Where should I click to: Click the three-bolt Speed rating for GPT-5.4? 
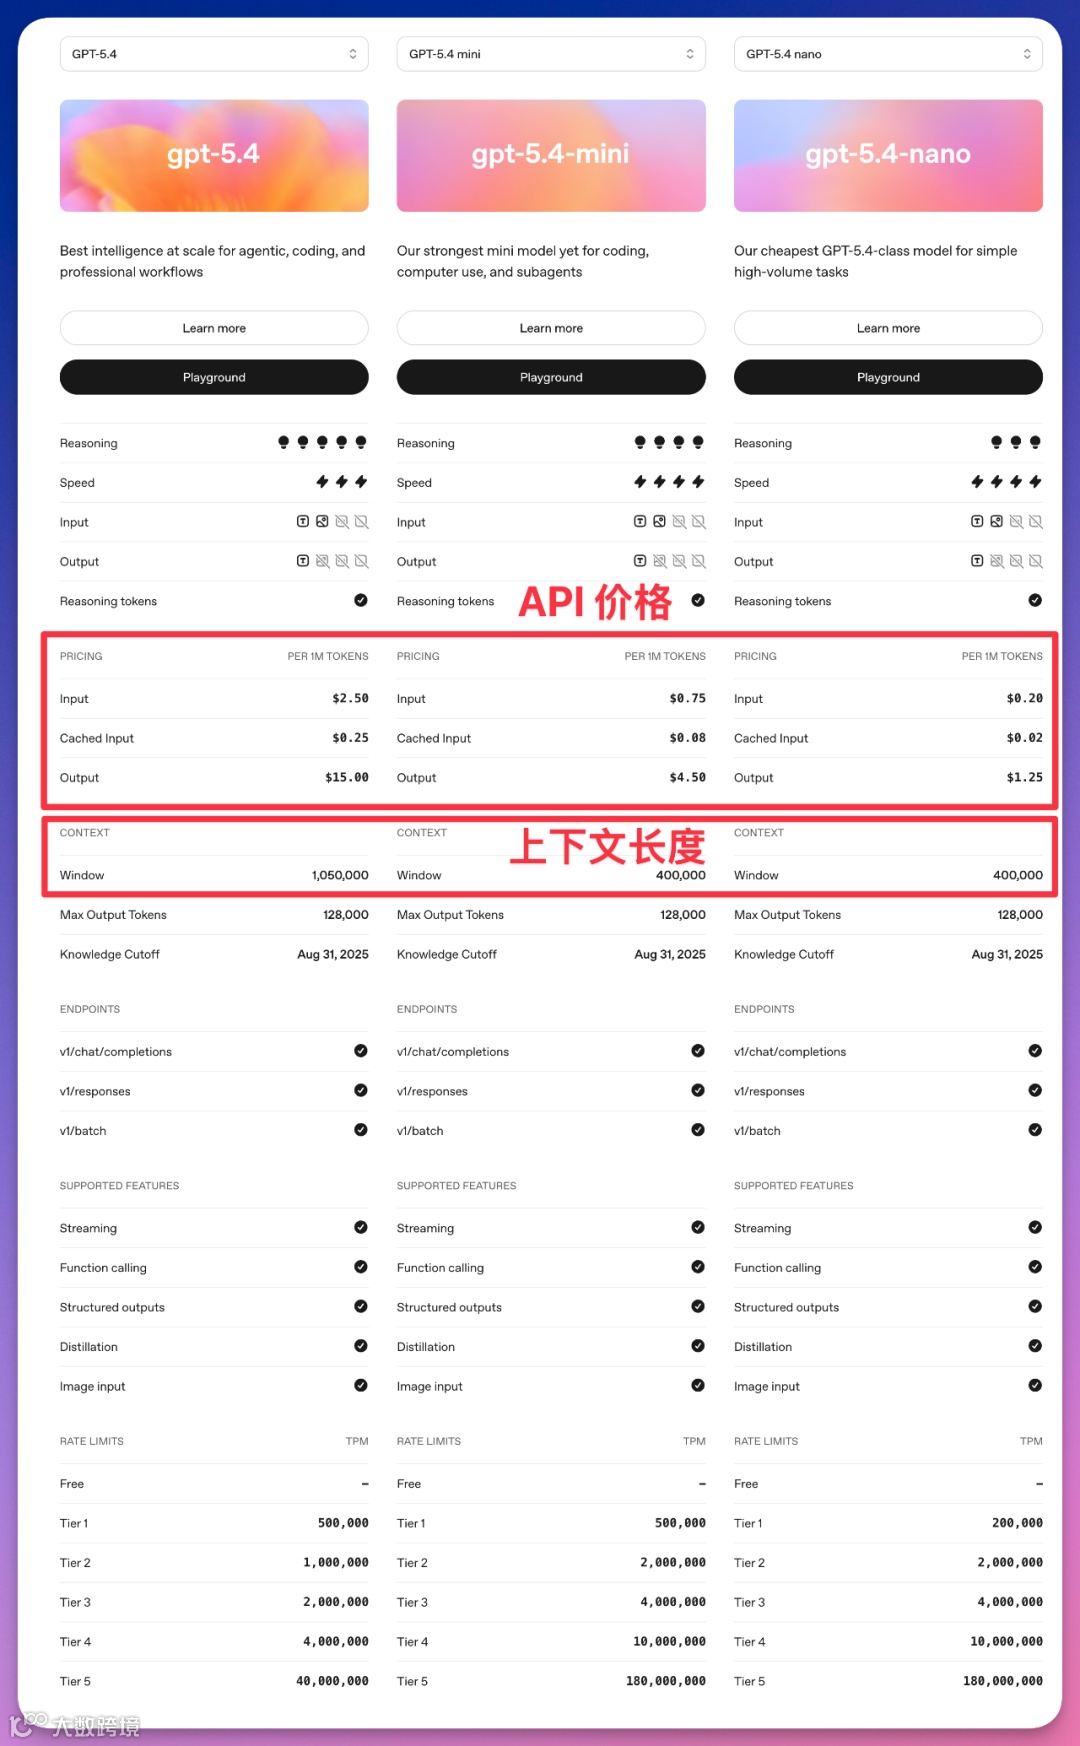click(342, 482)
